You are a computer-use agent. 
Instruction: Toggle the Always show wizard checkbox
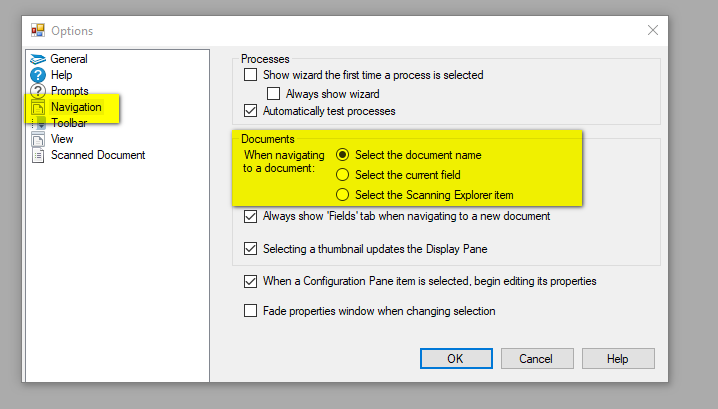[x=274, y=93]
